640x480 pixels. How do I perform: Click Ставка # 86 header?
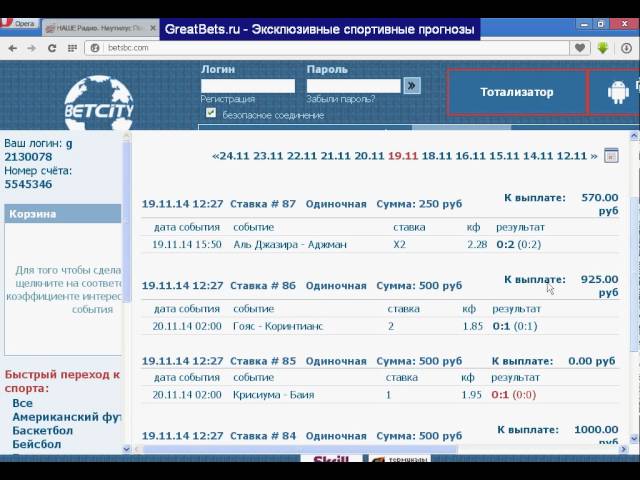coord(263,286)
